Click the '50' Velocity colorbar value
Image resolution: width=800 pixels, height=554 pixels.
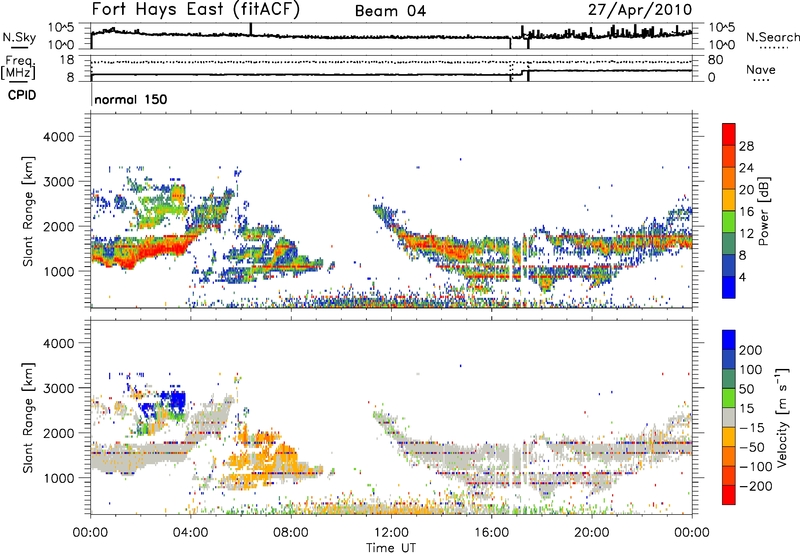tap(747, 389)
